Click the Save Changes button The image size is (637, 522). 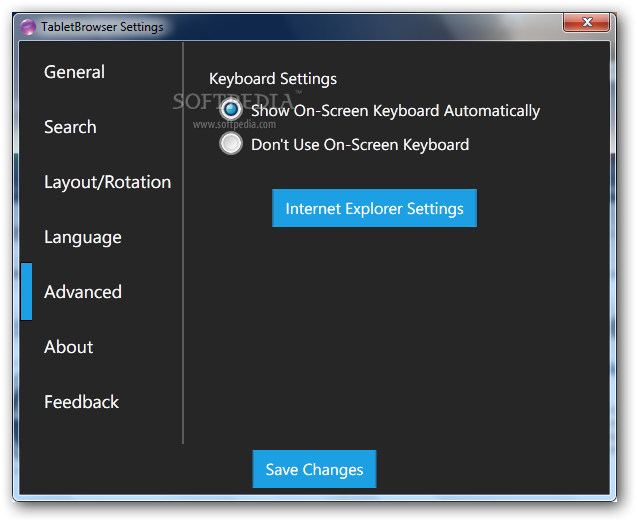coord(314,469)
